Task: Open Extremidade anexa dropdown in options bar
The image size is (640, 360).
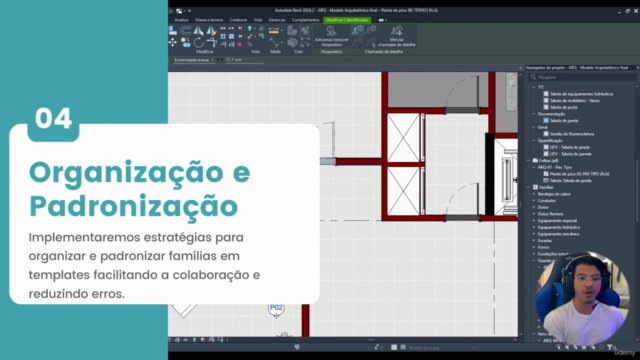Action: [193, 60]
